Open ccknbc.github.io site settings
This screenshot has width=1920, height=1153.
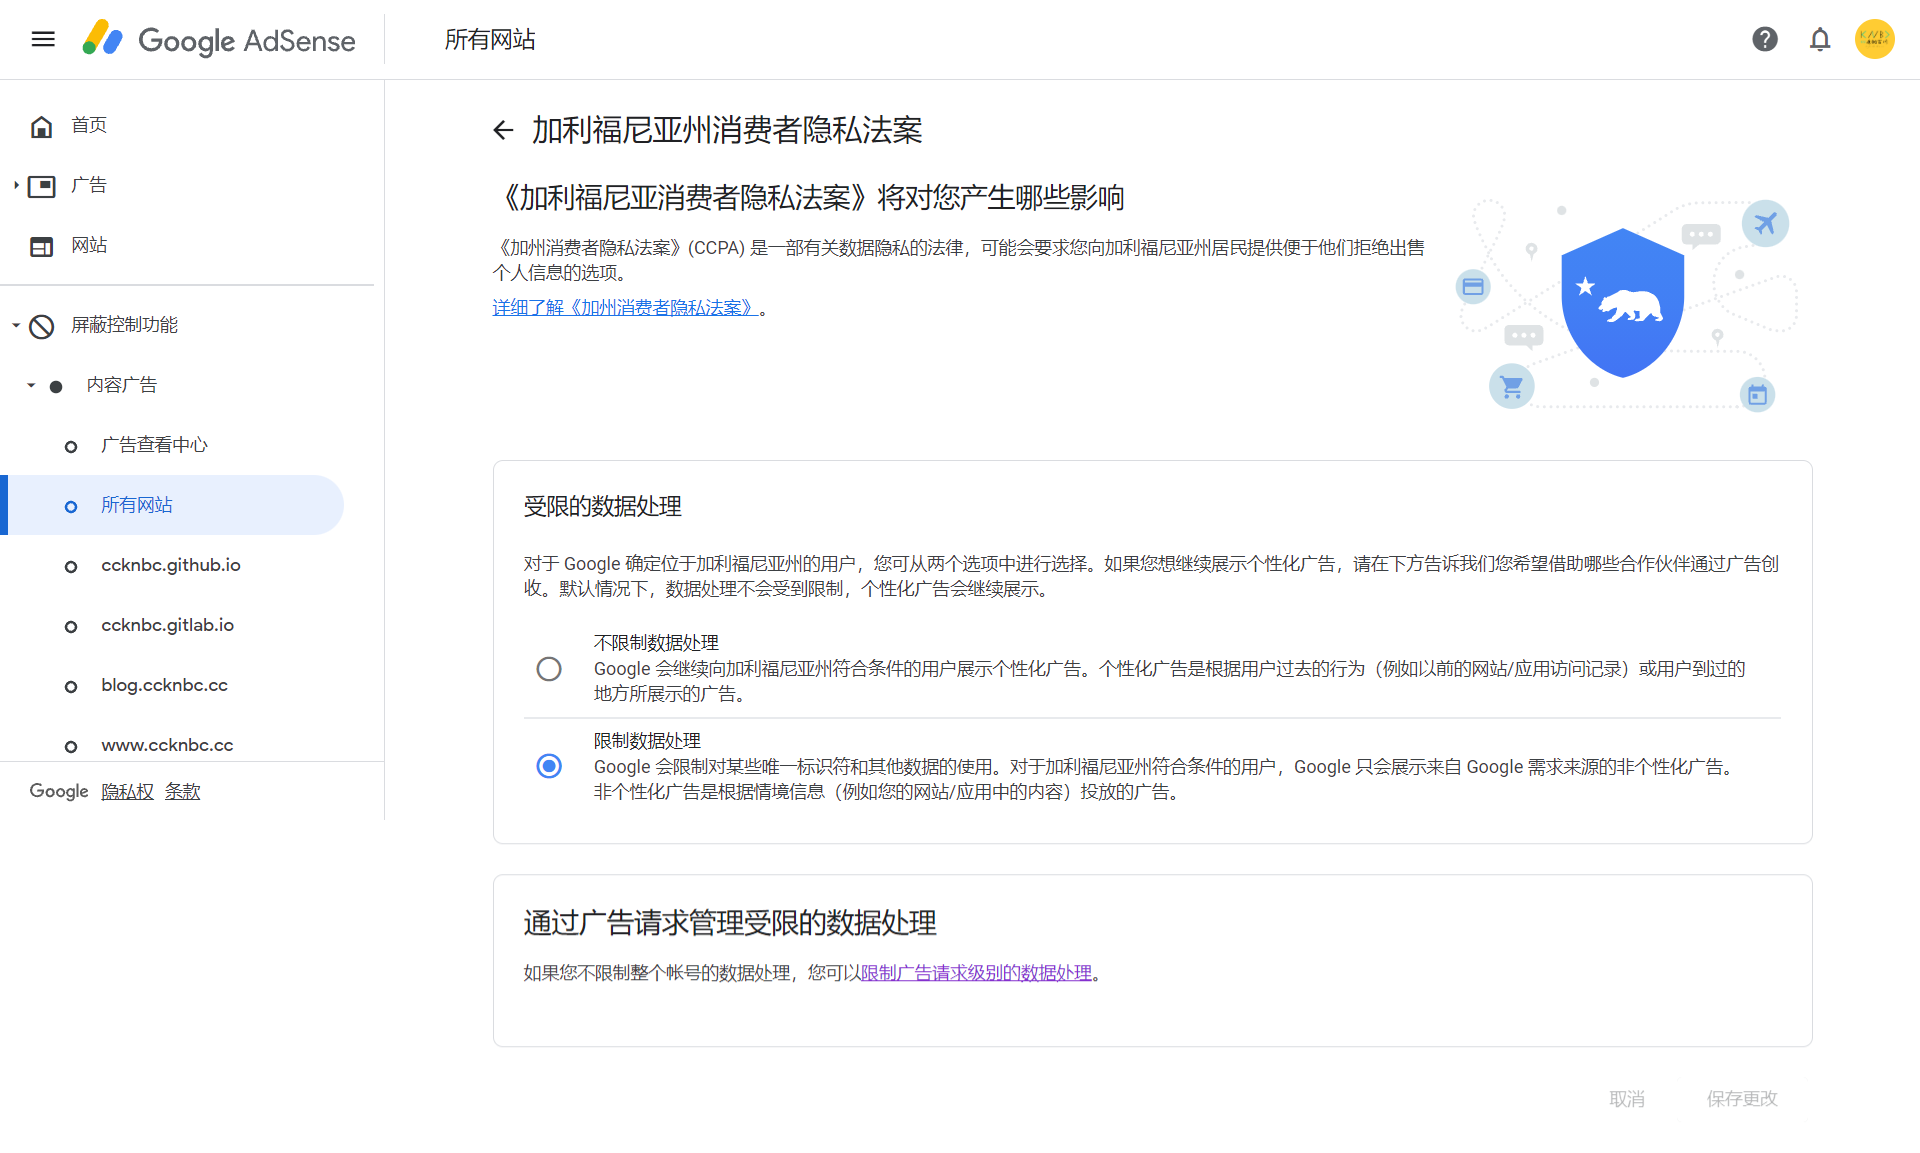tap(171, 565)
